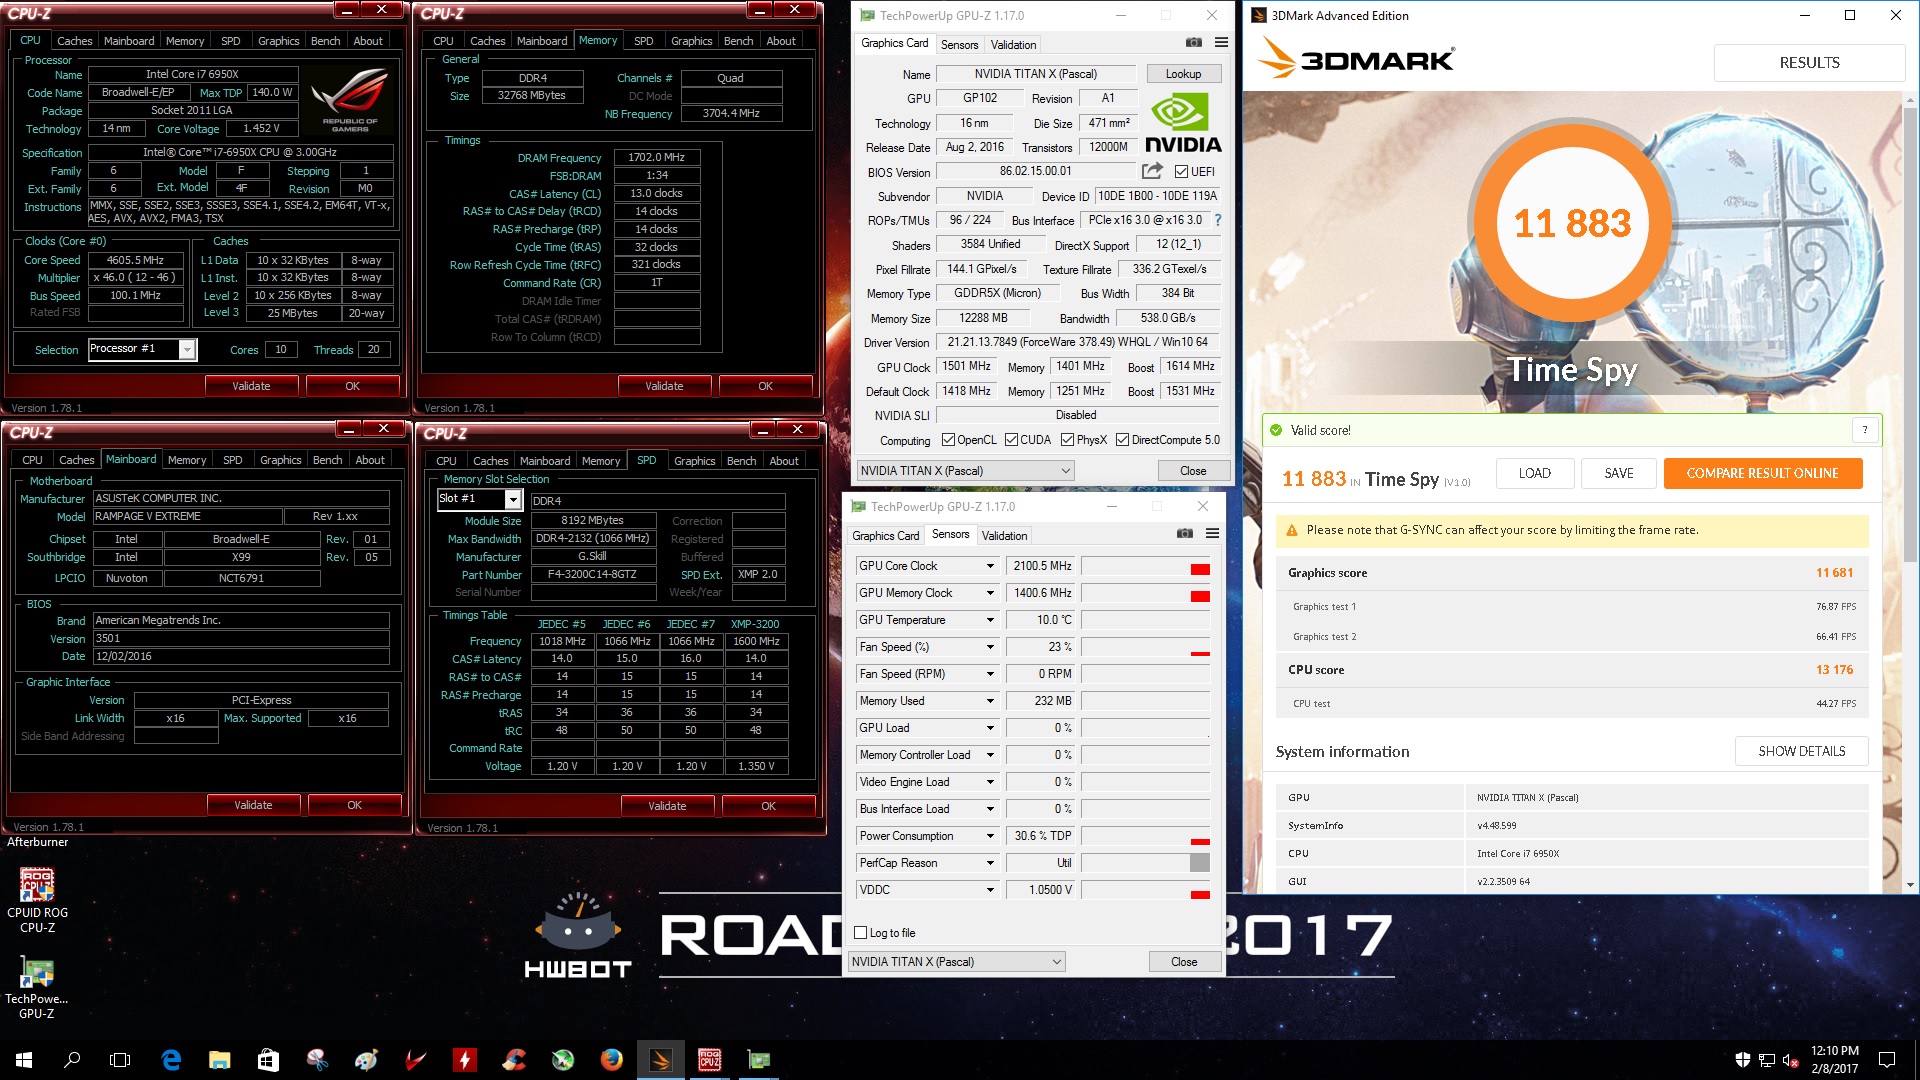Switch to GPU-Z taskbar icon
Image resolution: width=1920 pixels, height=1080 pixels.
point(759,1060)
